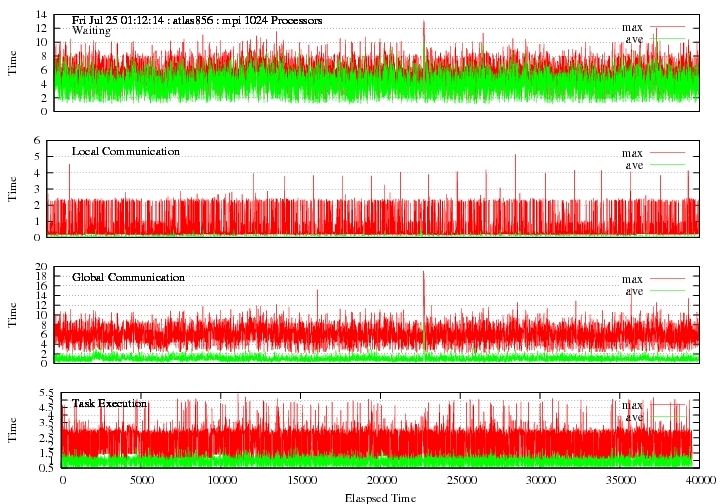Click the x-axis tick label '40000'
This screenshot has width=720, height=504.
coord(701,481)
